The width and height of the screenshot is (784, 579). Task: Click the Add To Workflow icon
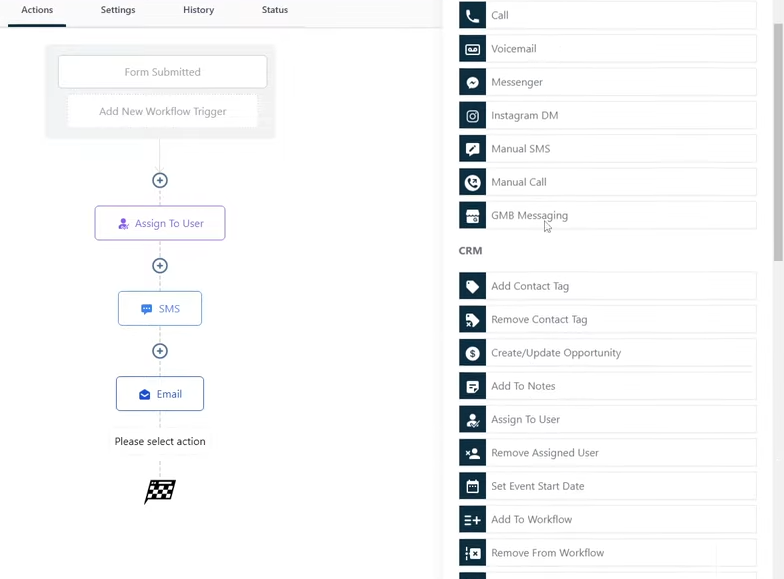coord(472,520)
